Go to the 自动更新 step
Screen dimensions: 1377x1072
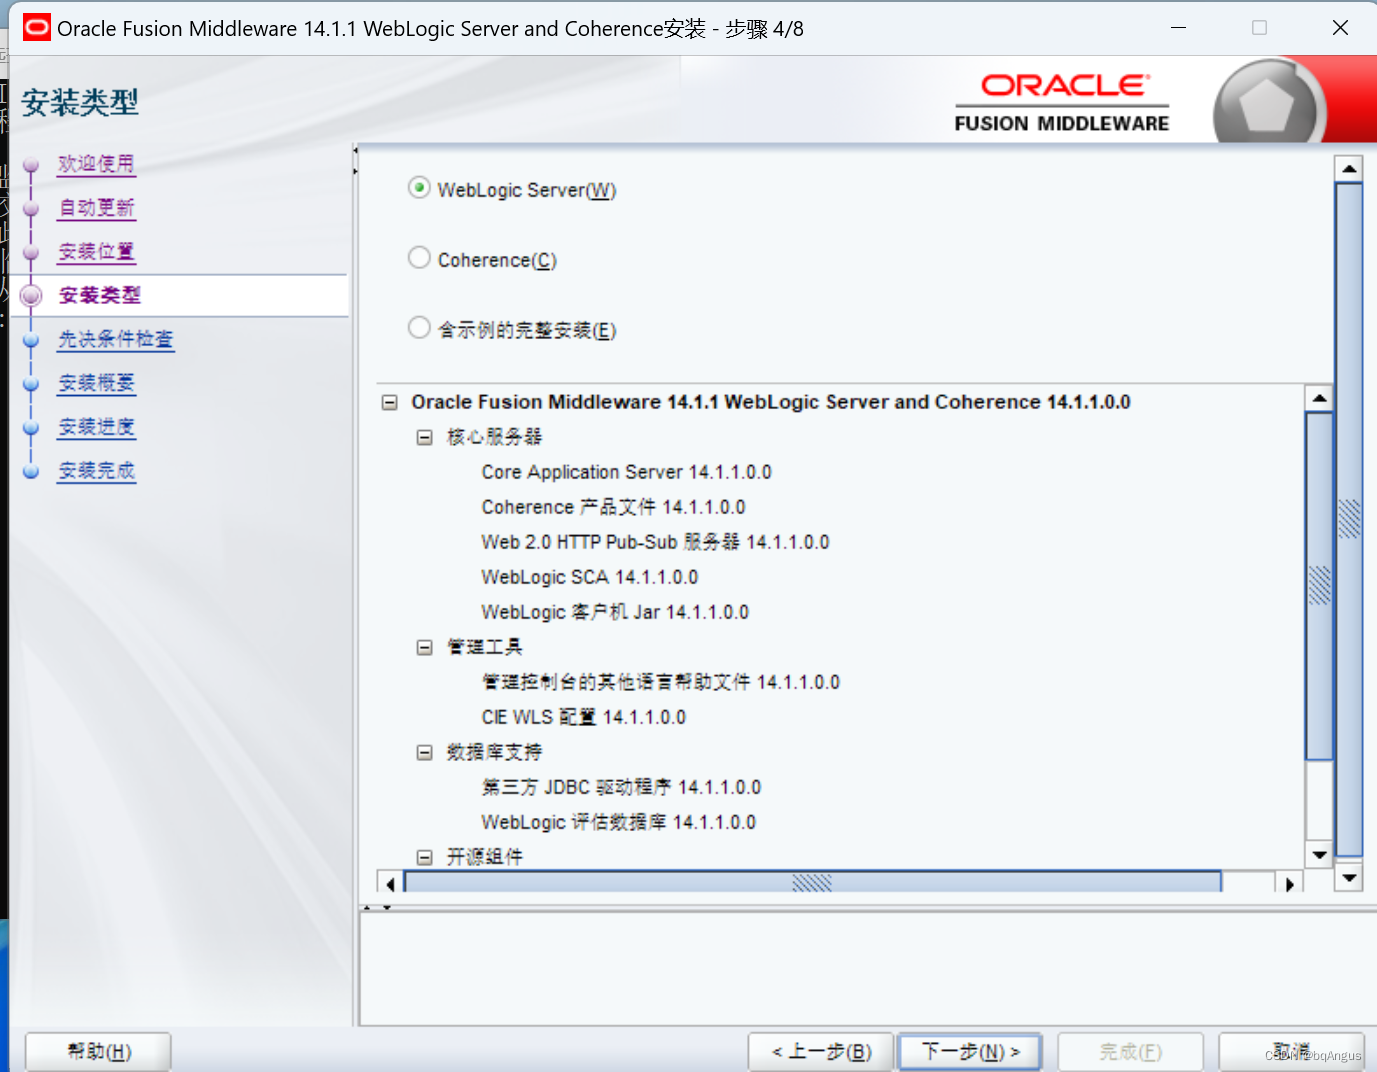(96, 208)
